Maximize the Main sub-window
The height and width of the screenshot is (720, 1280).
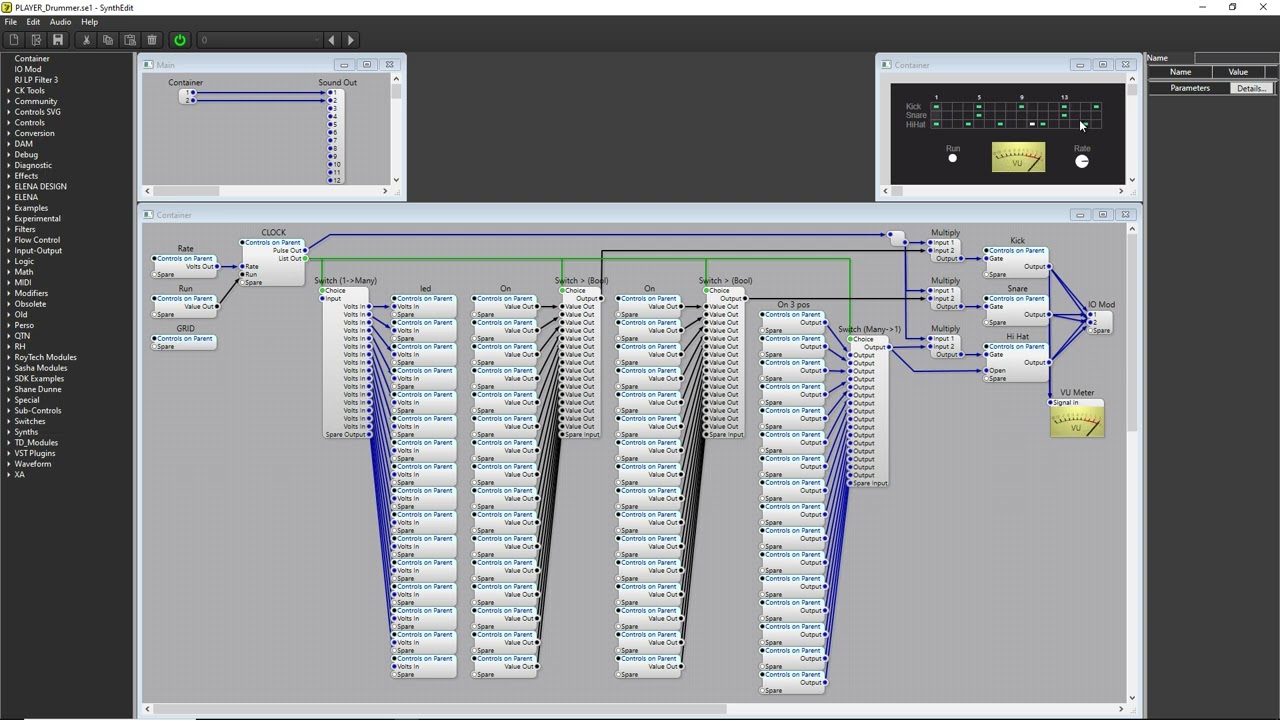[x=366, y=65]
